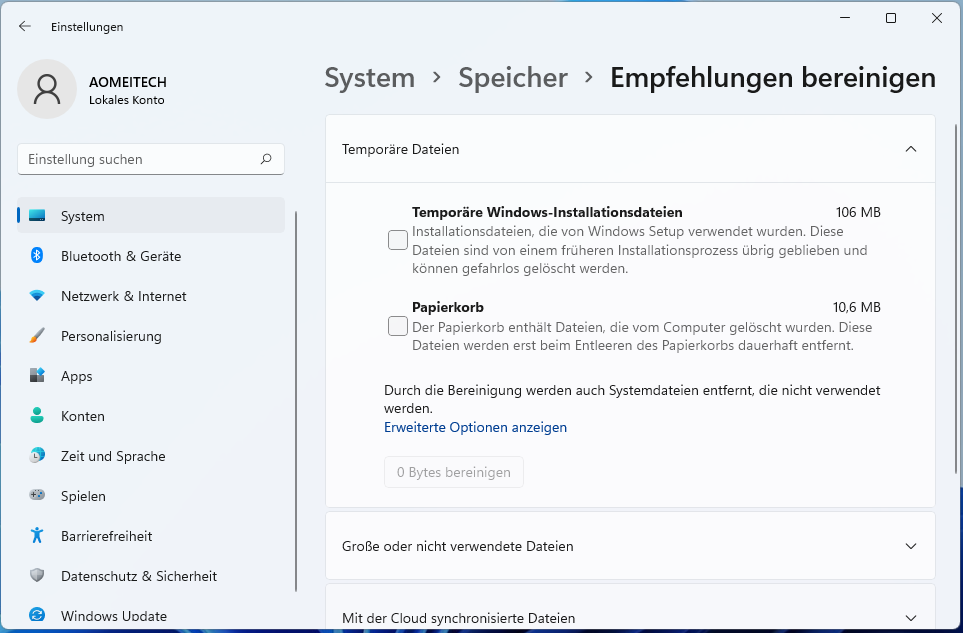Go to Zeit und Sprache settings
This screenshot has height=633, width=963.
click(x=112, y=456)
